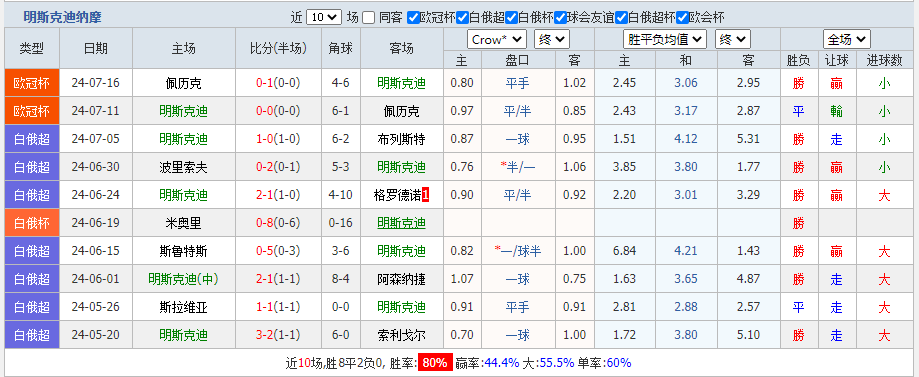Click 格罗德诺 away team on 24-06-24
Image resolution: width=919 pixels, height=377 pixels.
(398, 195)
